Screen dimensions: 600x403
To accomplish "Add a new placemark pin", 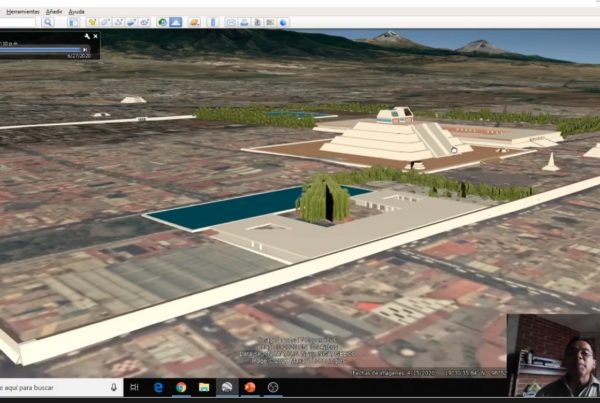I will point(91,21).
